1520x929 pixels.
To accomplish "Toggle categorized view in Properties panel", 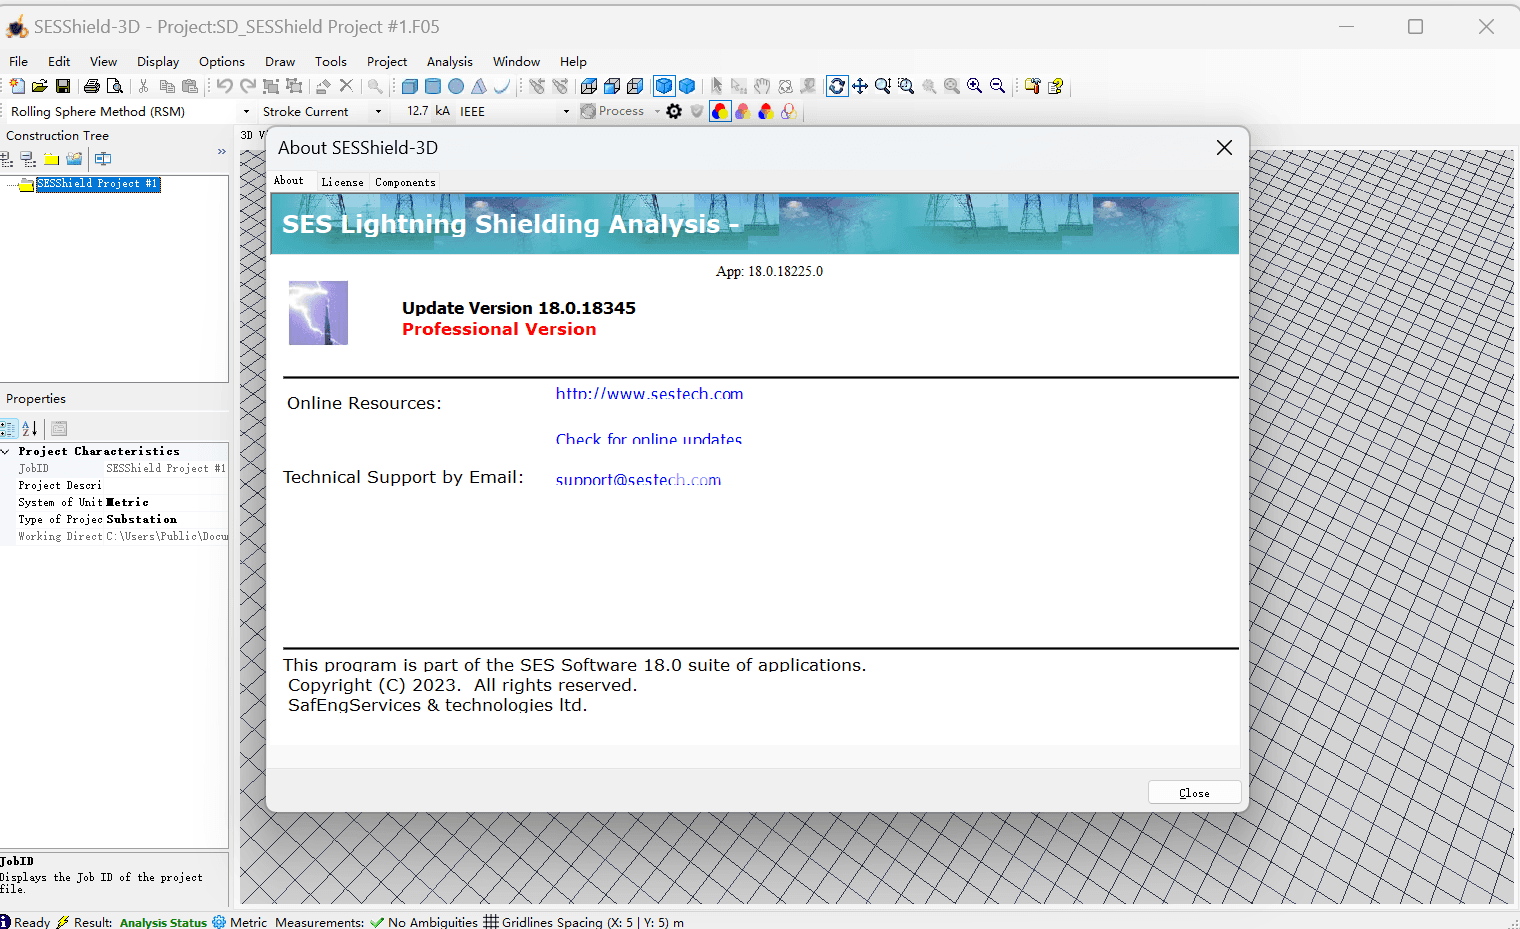I will pos(8,428).
